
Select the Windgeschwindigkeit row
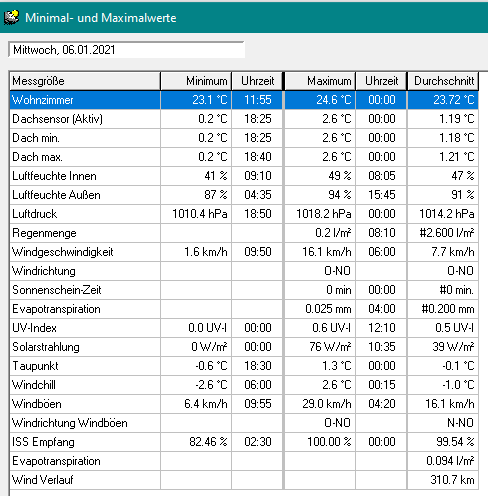[x=244, y=252]
